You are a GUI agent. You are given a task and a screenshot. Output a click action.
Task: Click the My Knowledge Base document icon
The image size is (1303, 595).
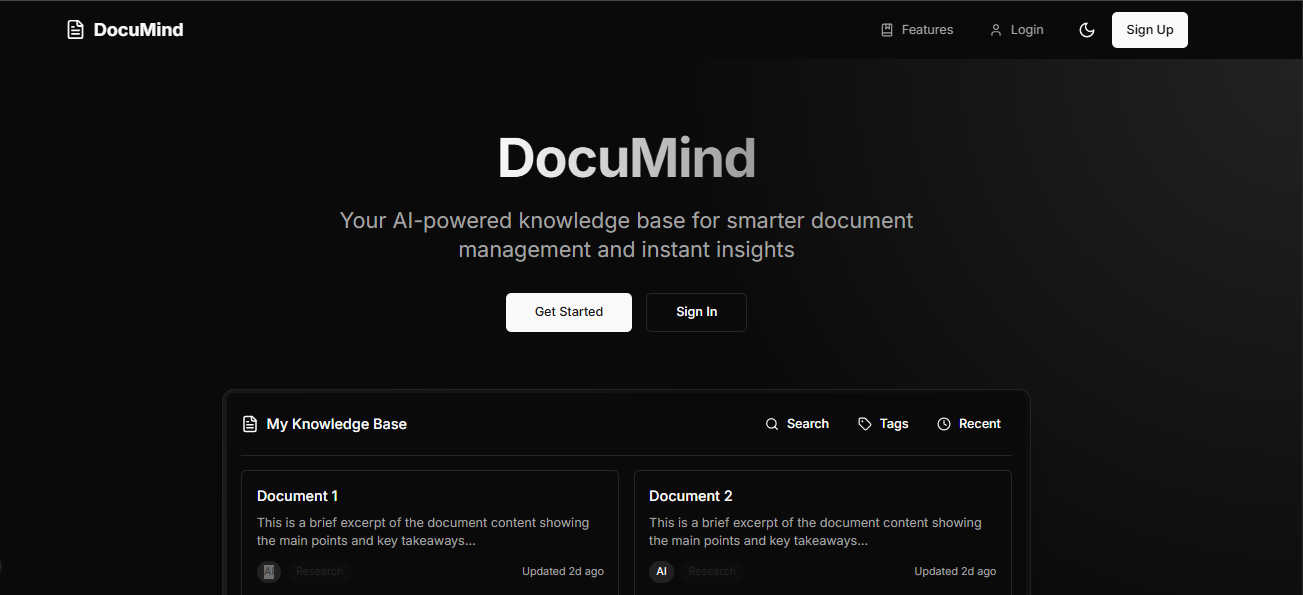coord(250,424)
